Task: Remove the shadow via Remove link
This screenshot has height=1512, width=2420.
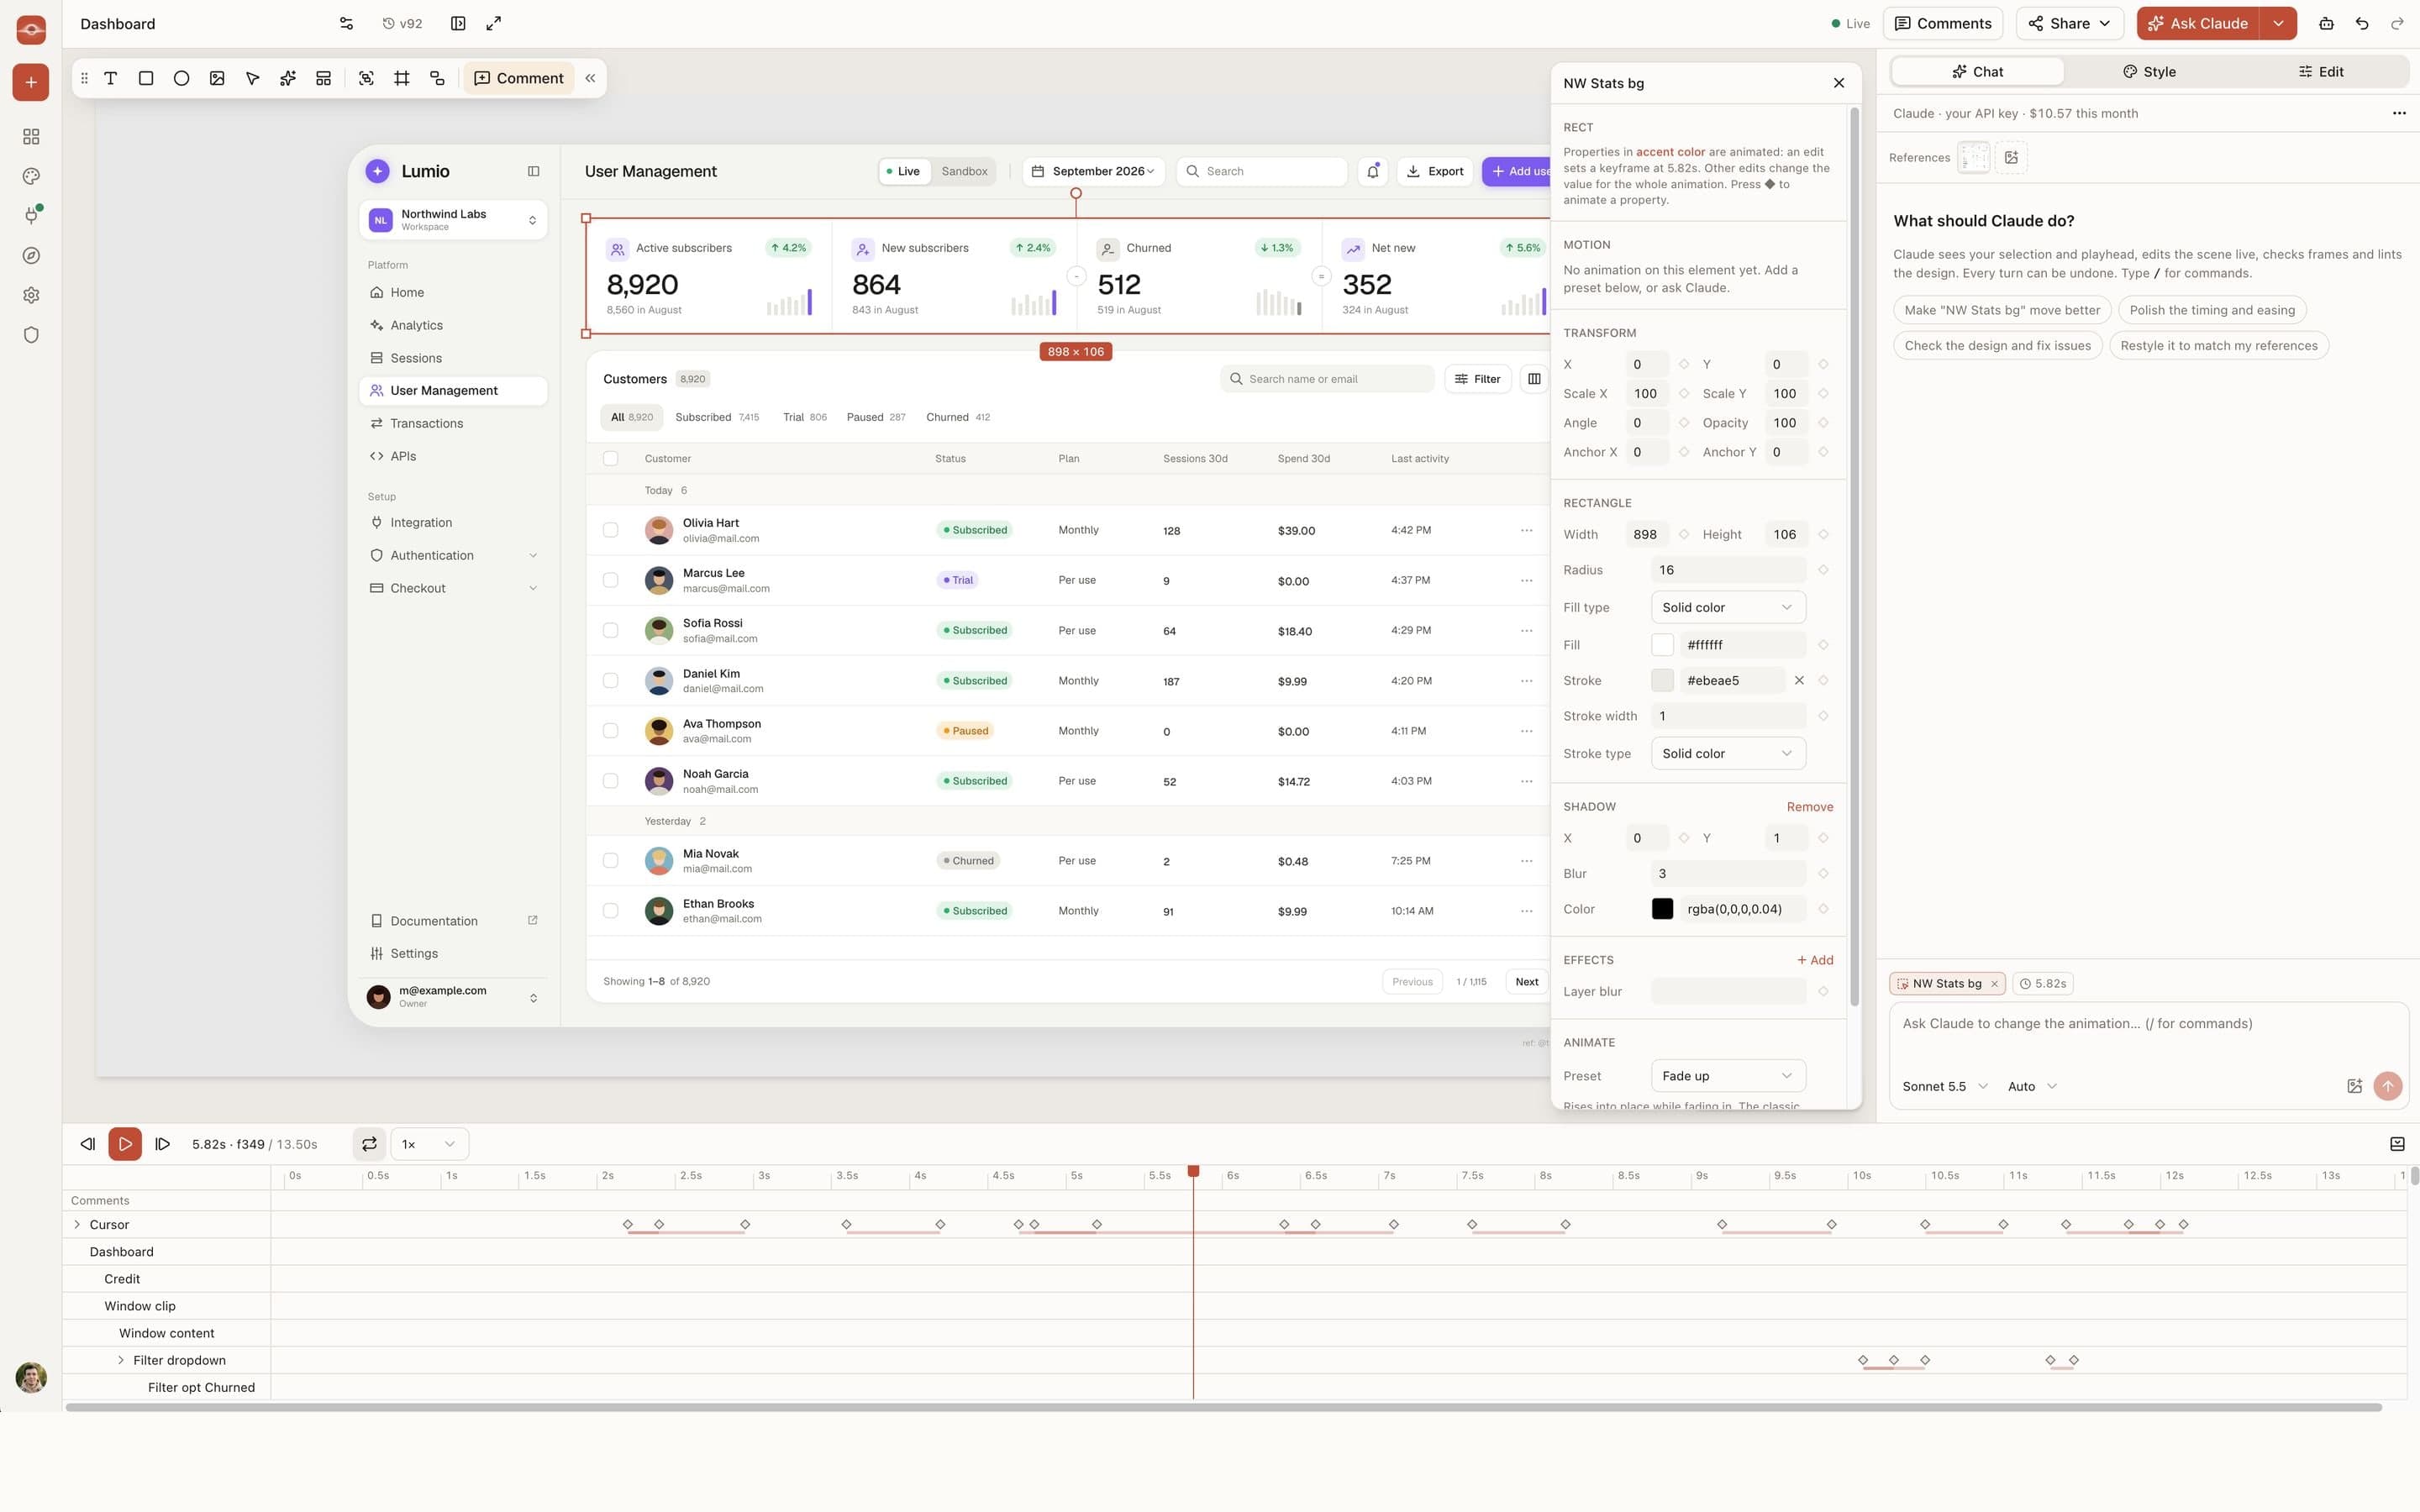Action: [1809, 807]
